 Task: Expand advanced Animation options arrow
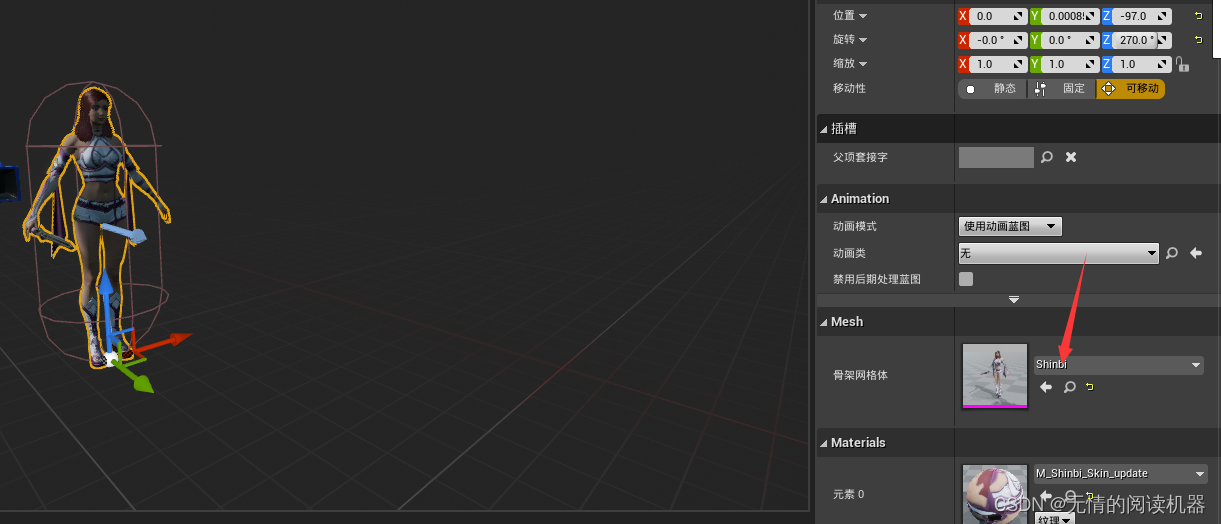(x=1014, y=299)
